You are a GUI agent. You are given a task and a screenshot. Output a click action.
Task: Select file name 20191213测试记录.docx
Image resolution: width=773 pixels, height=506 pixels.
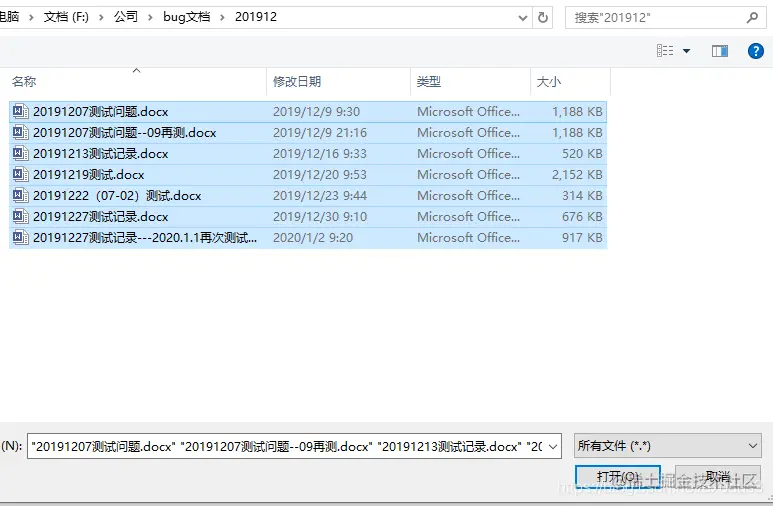tap(101, 154)
